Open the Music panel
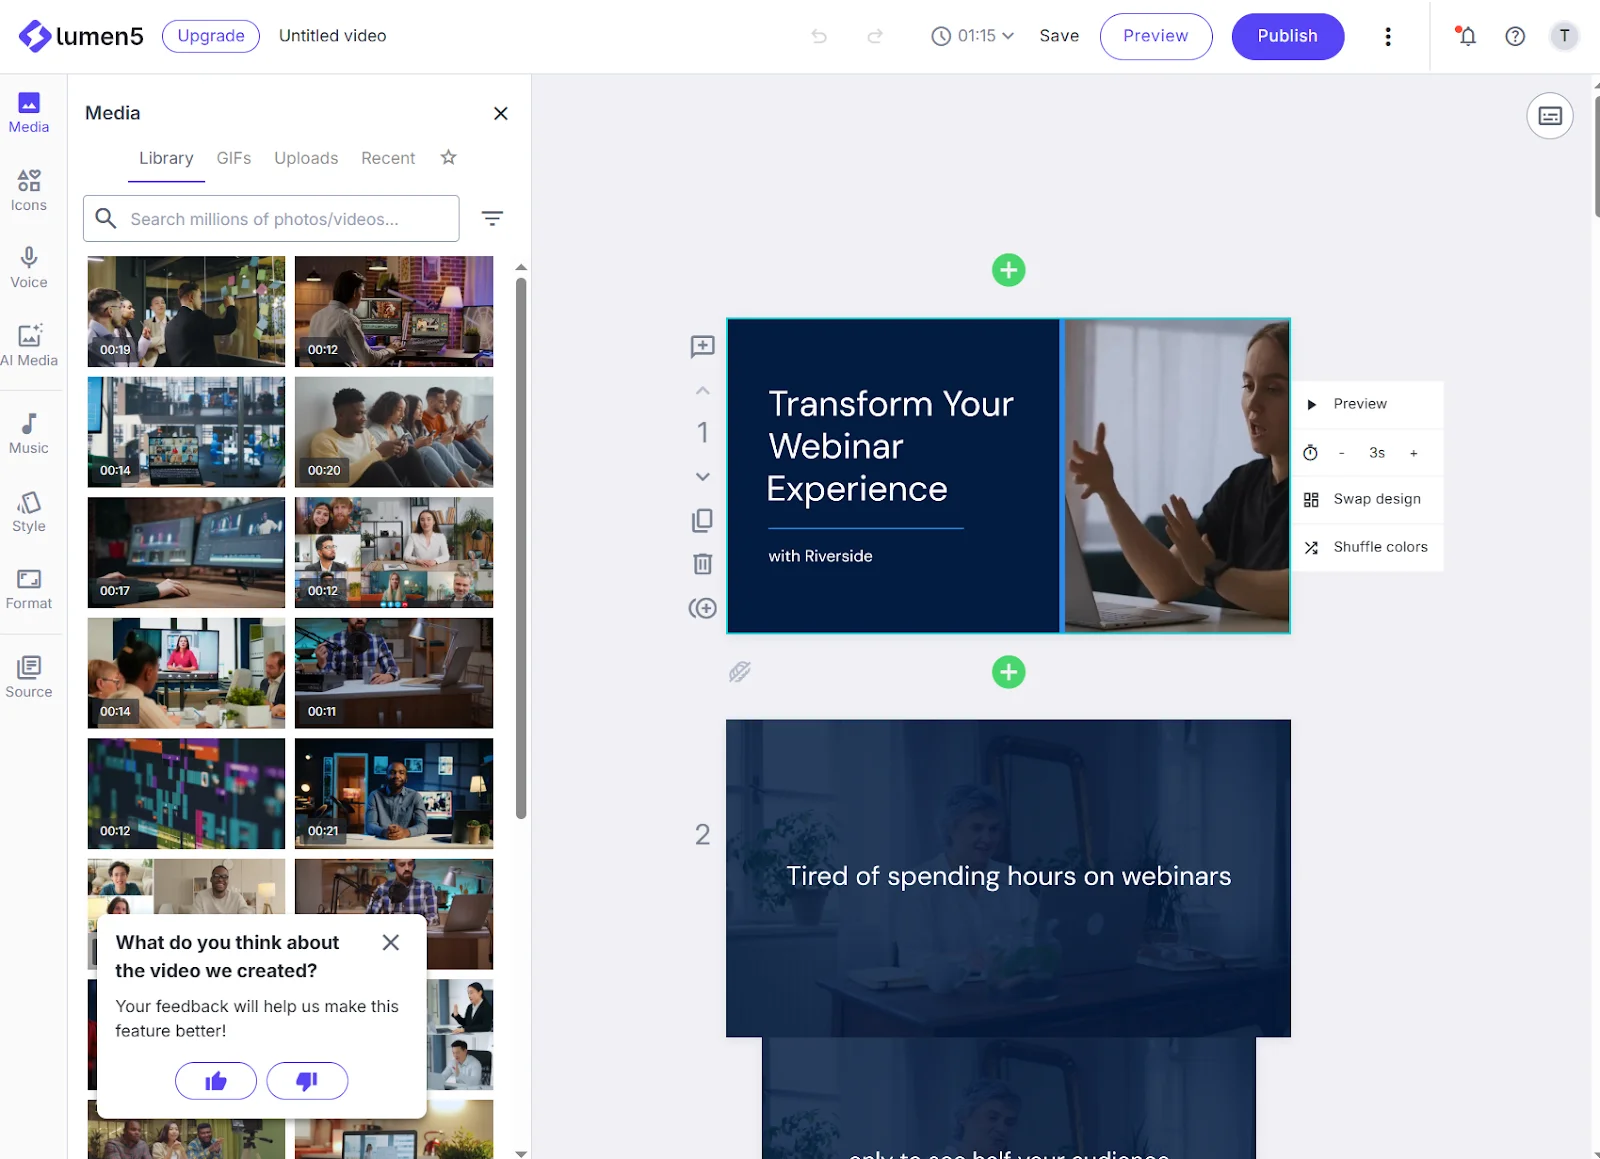This screenshot has width=1600, height=1159. click(x=29, y=434)
